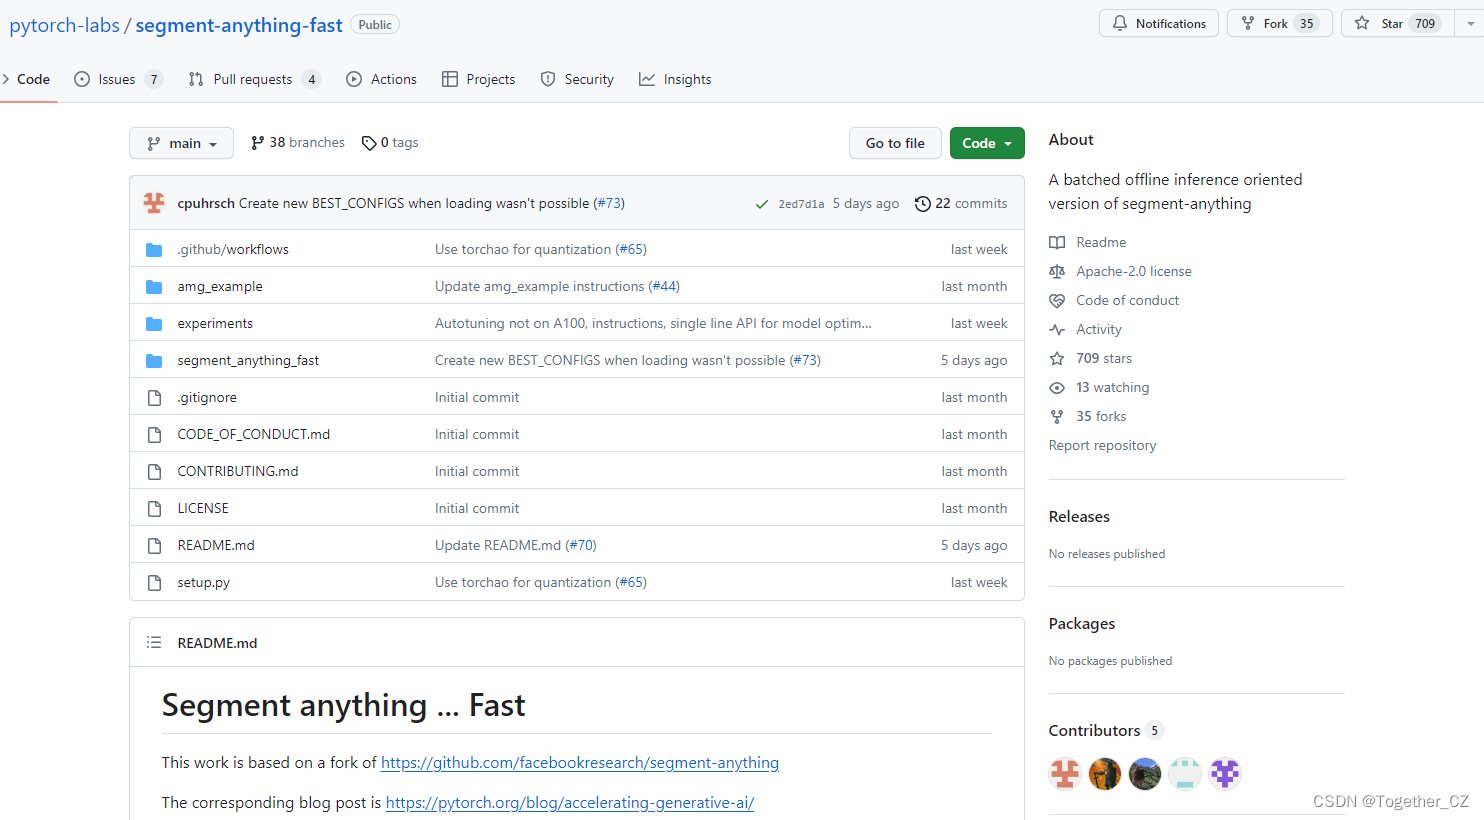Click the first contributor avatar
Screen dimensions: 1484x820
[1065, 773]
